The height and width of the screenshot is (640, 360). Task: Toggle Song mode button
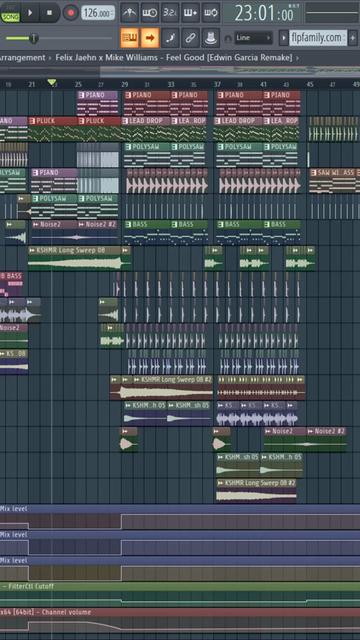(x=10, y=16)
